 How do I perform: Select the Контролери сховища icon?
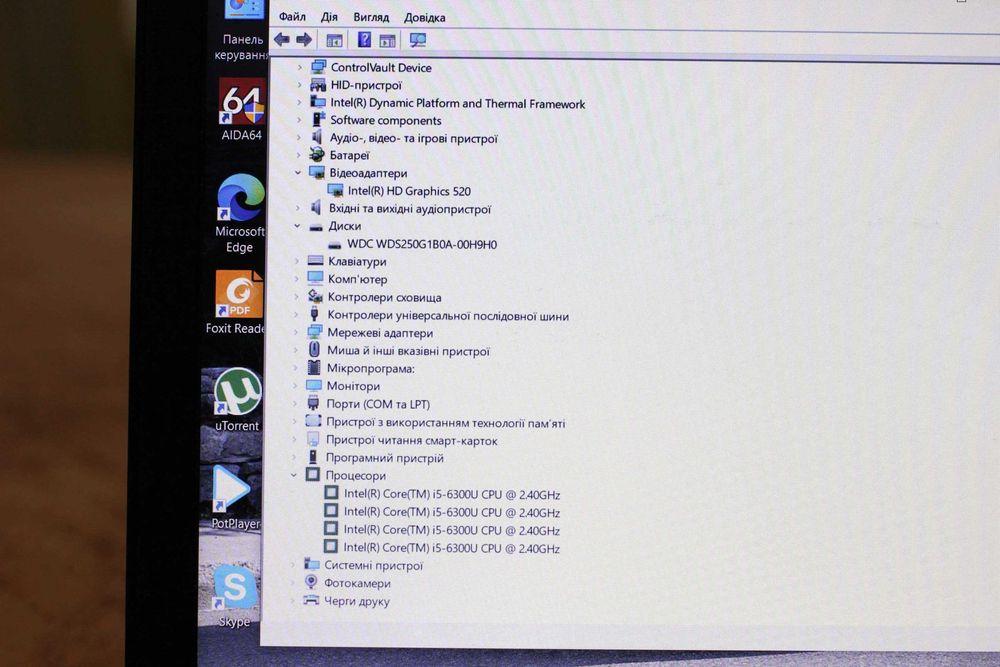click(315, 296)
